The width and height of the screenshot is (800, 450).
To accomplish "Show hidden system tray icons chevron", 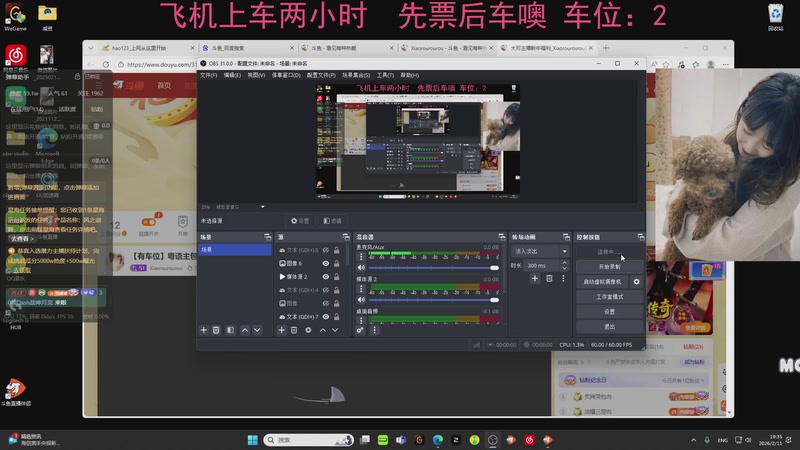I will pos(693,440).
